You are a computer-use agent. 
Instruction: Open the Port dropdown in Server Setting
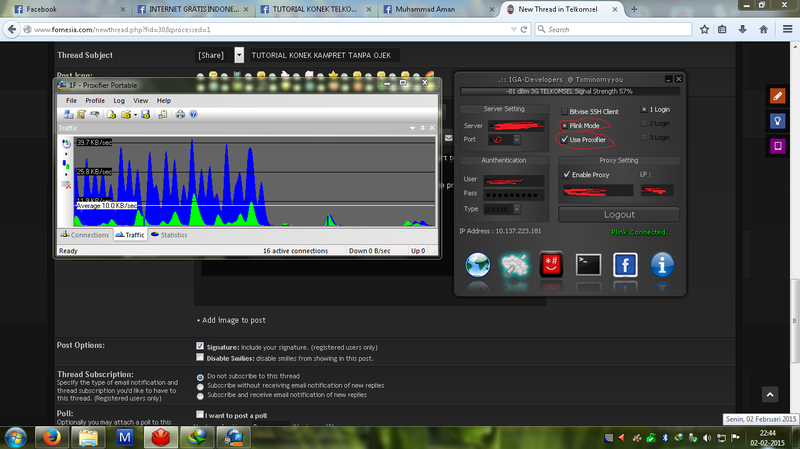tap(517, 139)
